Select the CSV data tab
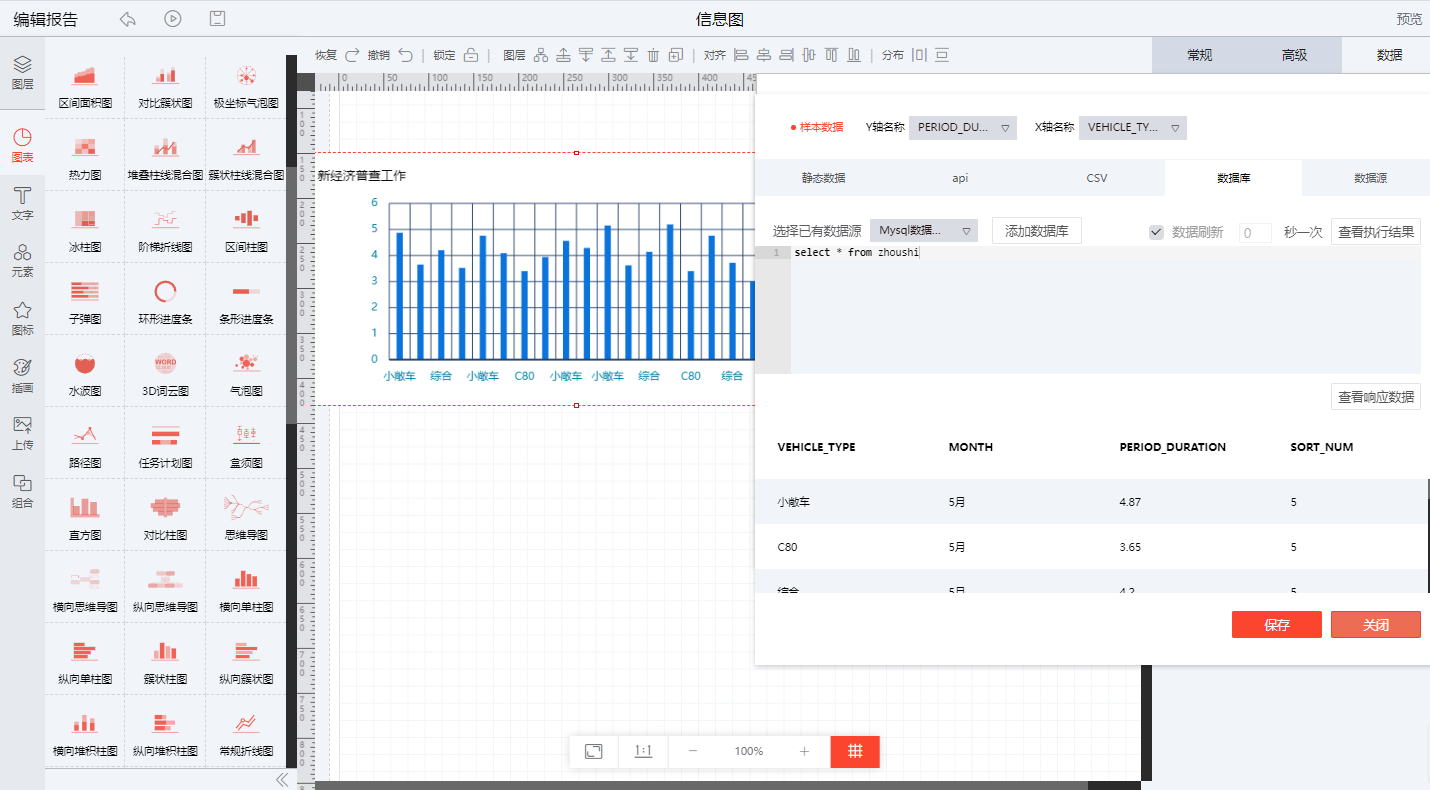The height and width of the screenshot is (790, 1430). (1097, 177)
